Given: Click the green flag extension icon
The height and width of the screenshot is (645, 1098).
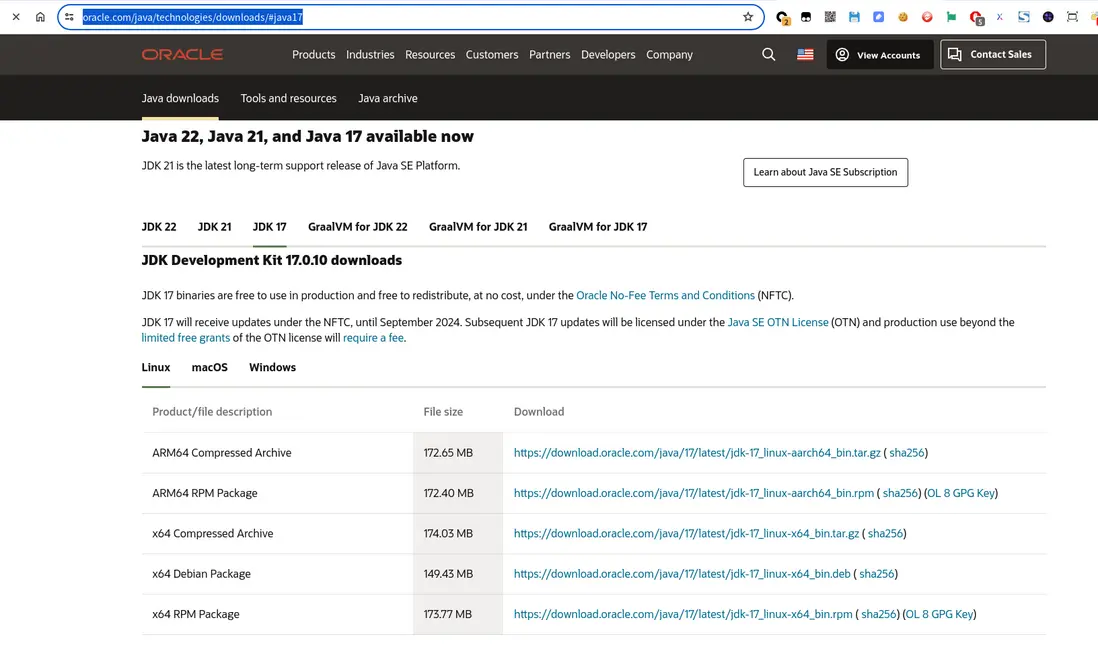Looking at the screenshot, I should 951,17.
